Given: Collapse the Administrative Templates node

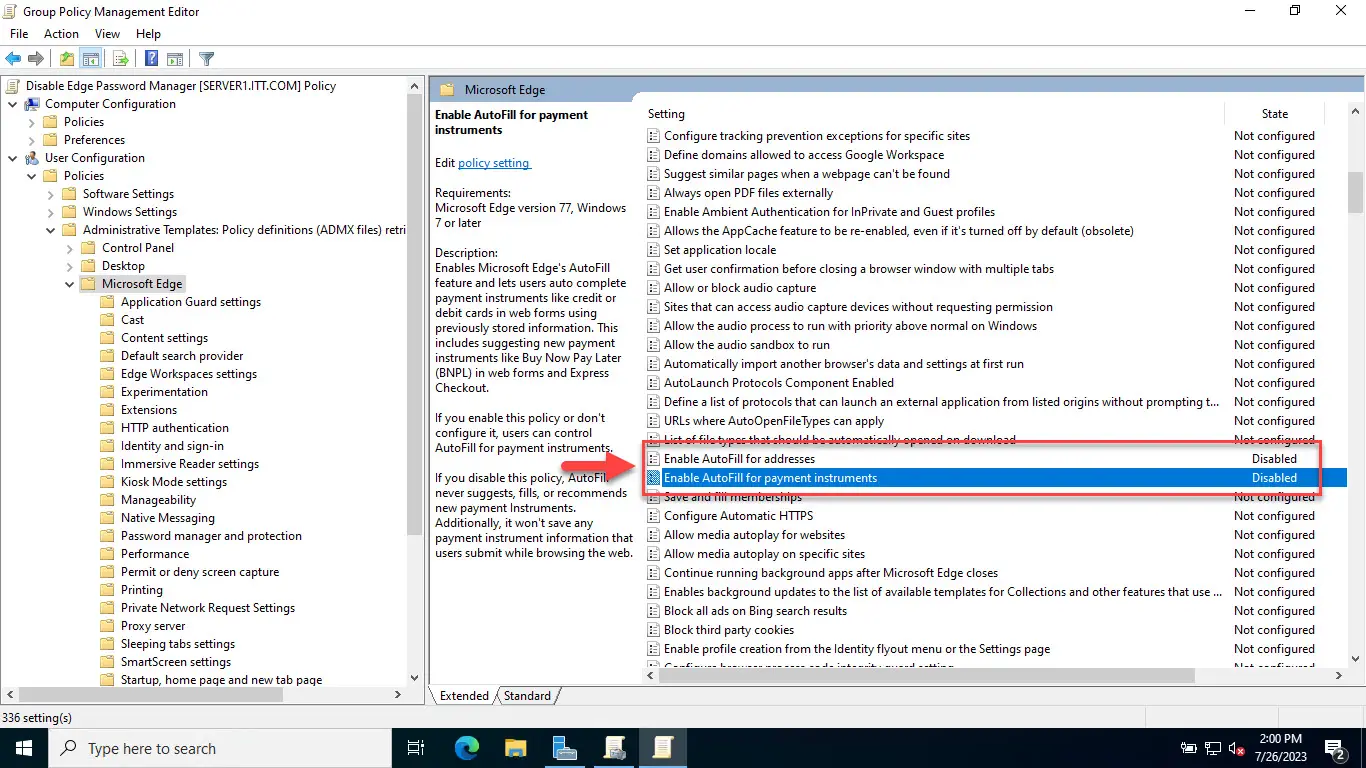Looking at the screenshot, I should tap(51, 230).
